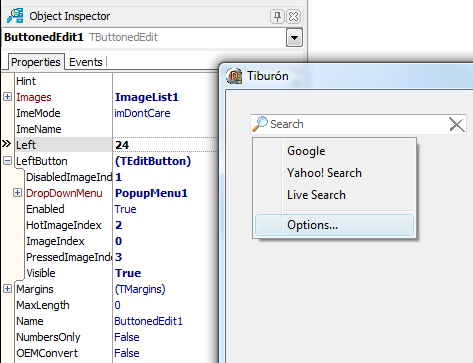Image resolution: width=473 pixels, height=363 pixels.
Task: Click the (TEditButton) value
Action: click(x=153, y=161)
